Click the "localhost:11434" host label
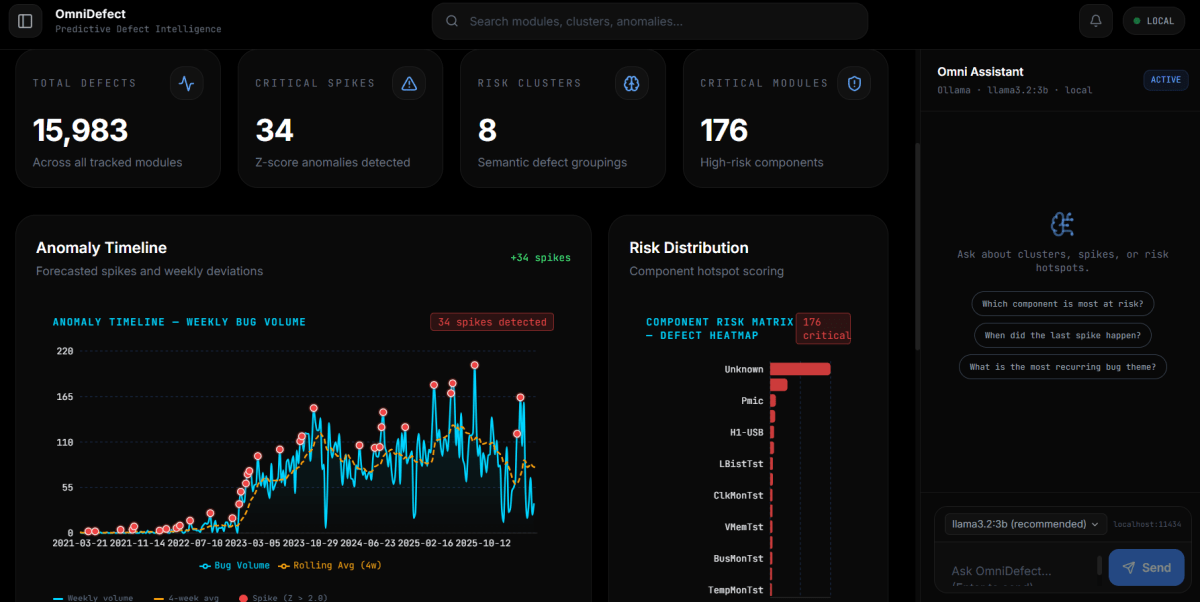The image size is (1200, 602). click(x=1147, y=524)
